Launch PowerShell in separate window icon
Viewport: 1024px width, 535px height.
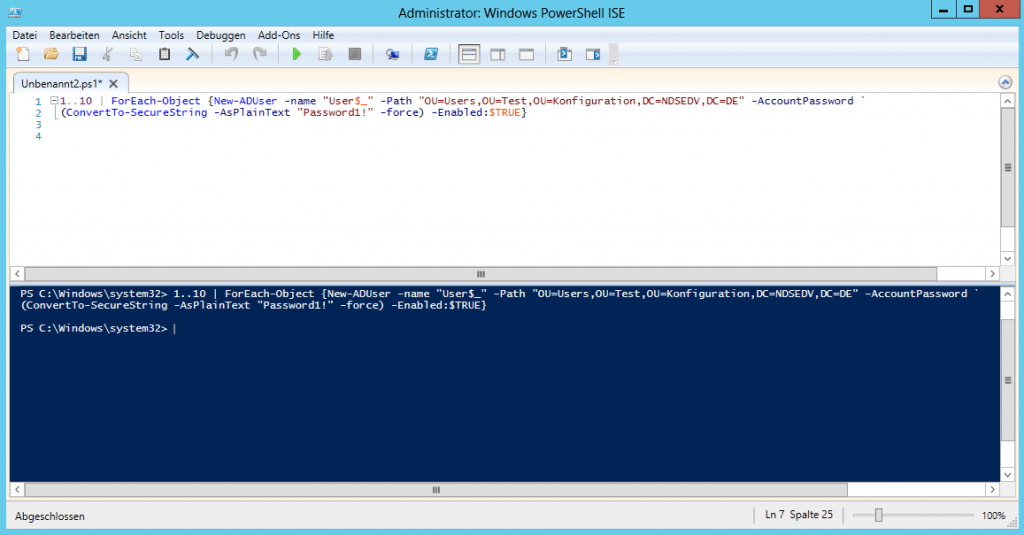coord(430,54)
